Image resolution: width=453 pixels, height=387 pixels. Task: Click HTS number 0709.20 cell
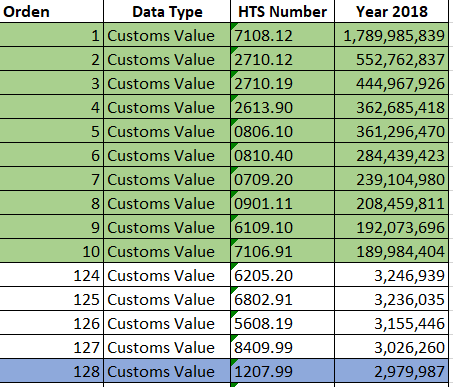pos(282,179)
